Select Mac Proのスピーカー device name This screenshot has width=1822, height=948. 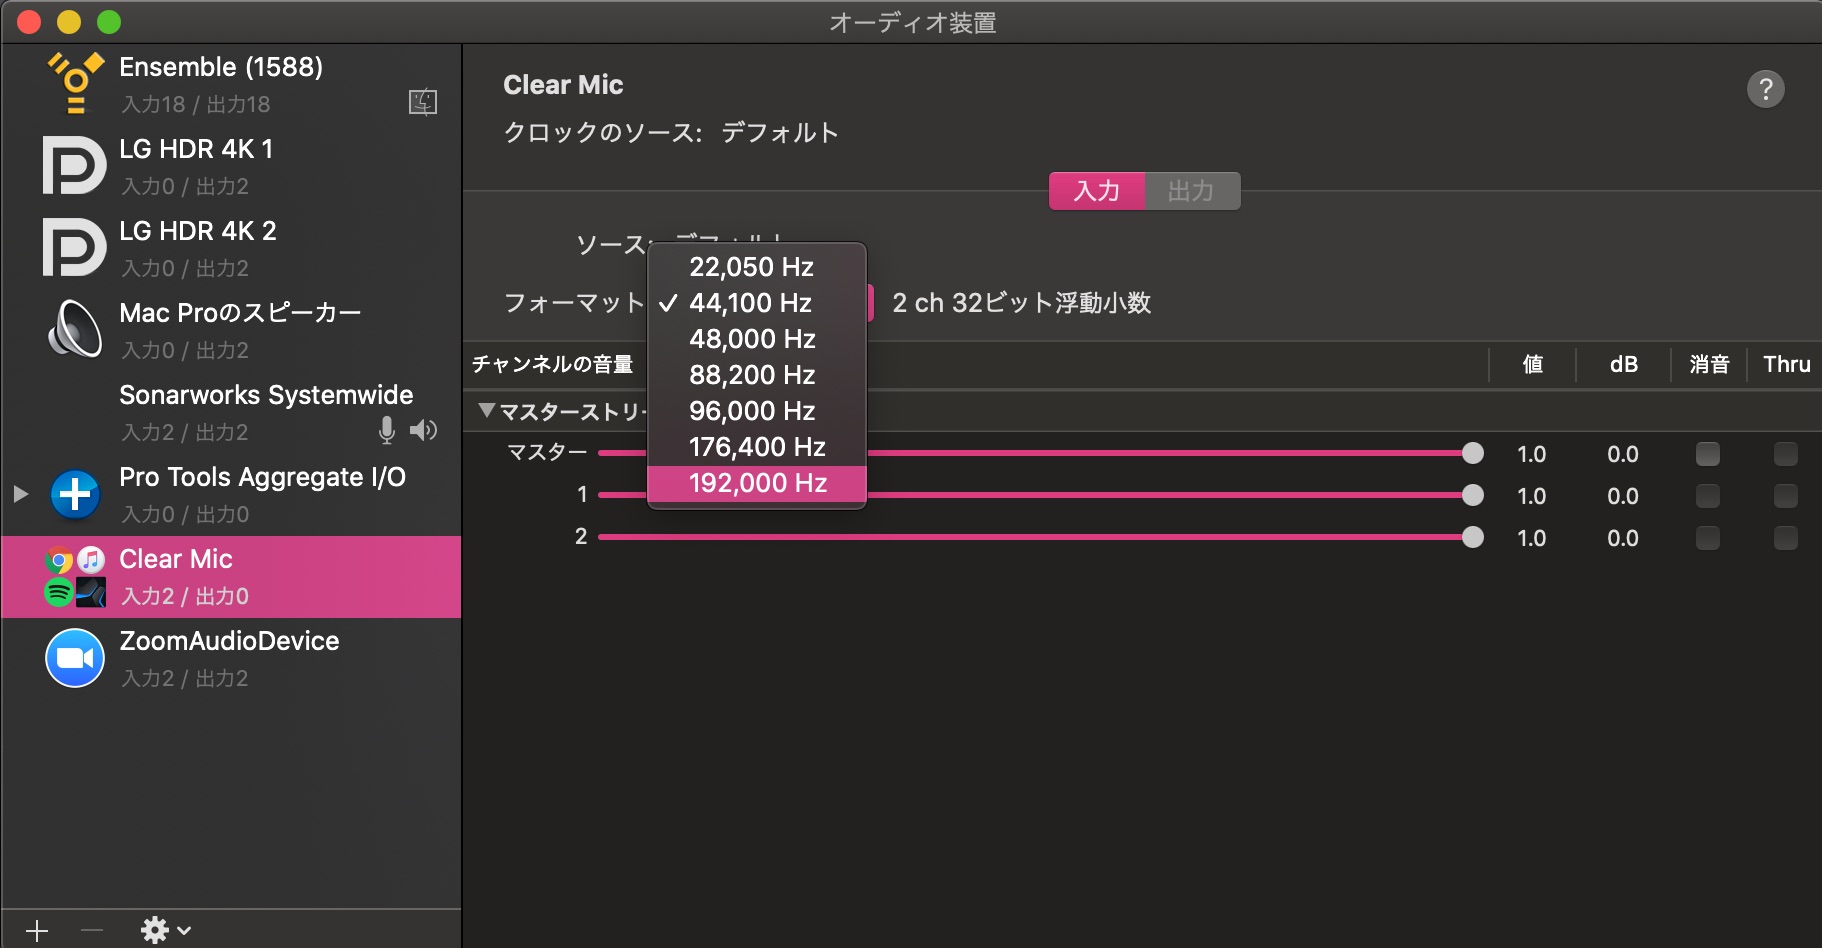click(x=240, y=313)
